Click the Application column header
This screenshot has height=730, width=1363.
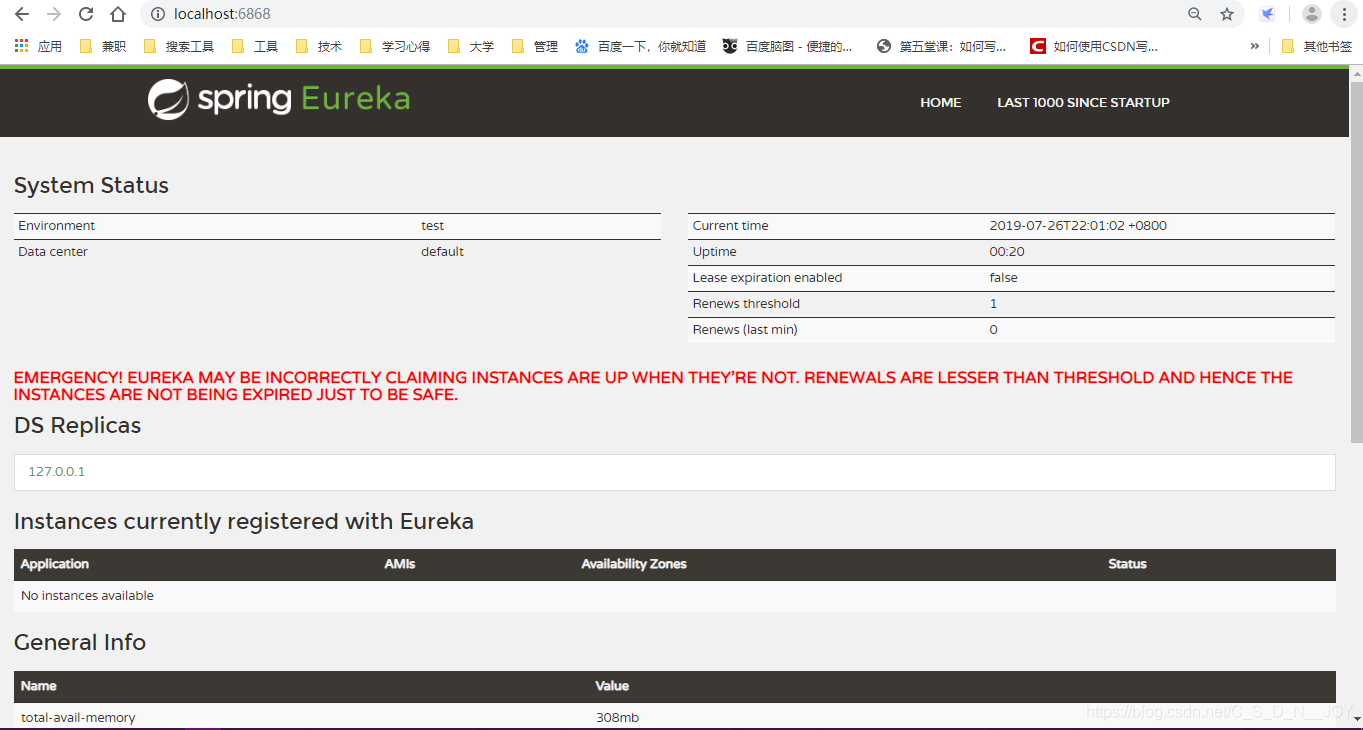tap(55, 564)
